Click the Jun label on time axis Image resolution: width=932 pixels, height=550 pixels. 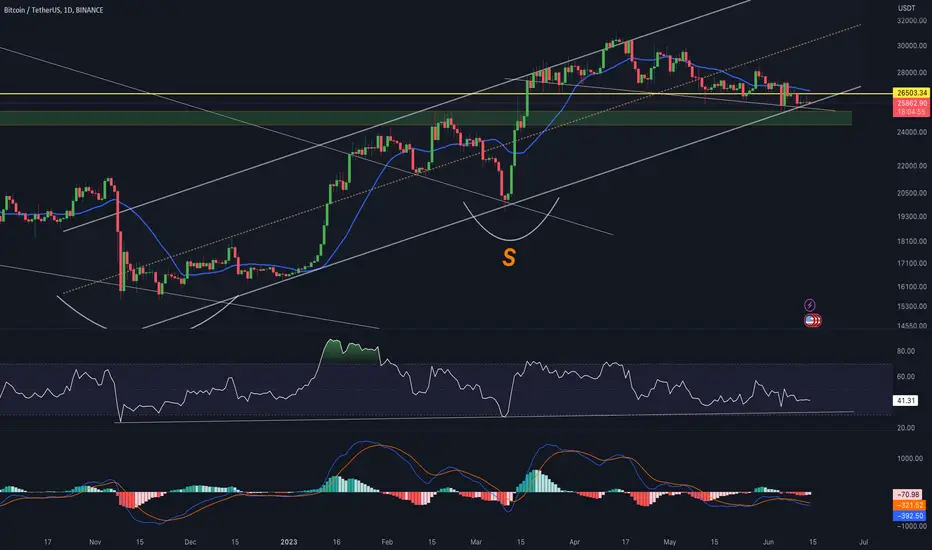tap(769, 542)
